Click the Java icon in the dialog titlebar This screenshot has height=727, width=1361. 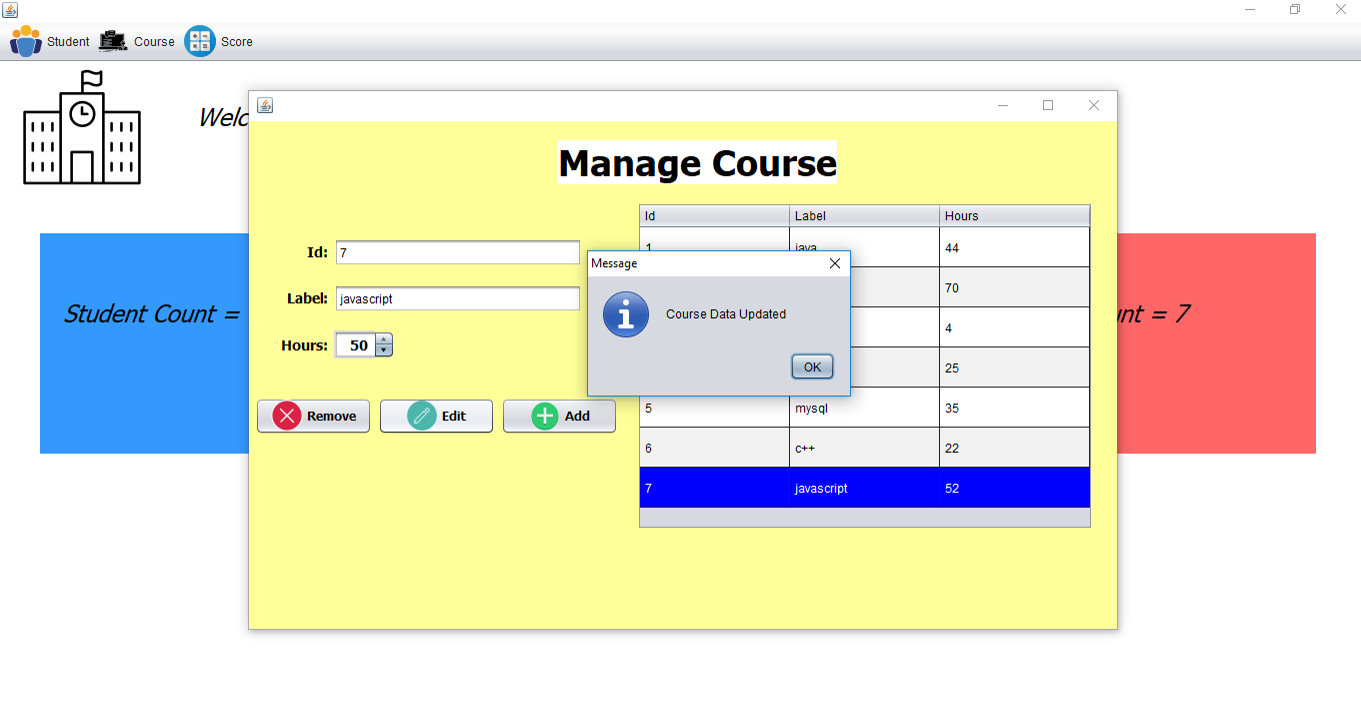click(265, 105)
